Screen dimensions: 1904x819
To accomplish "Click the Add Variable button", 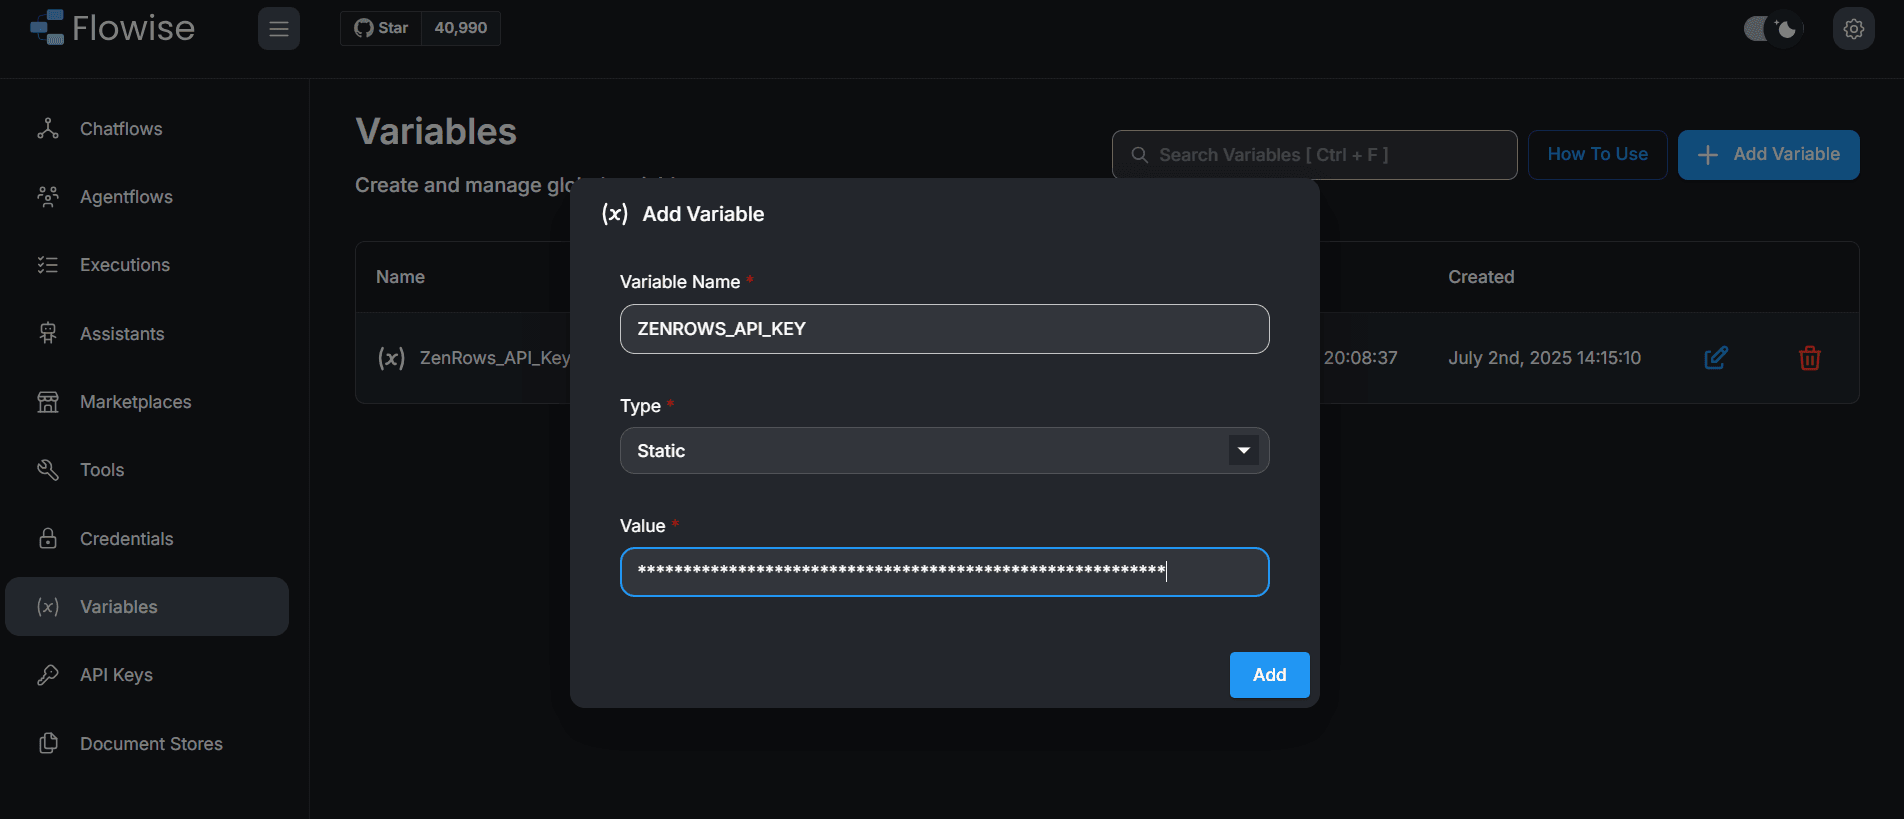I will click(1768, 155).
